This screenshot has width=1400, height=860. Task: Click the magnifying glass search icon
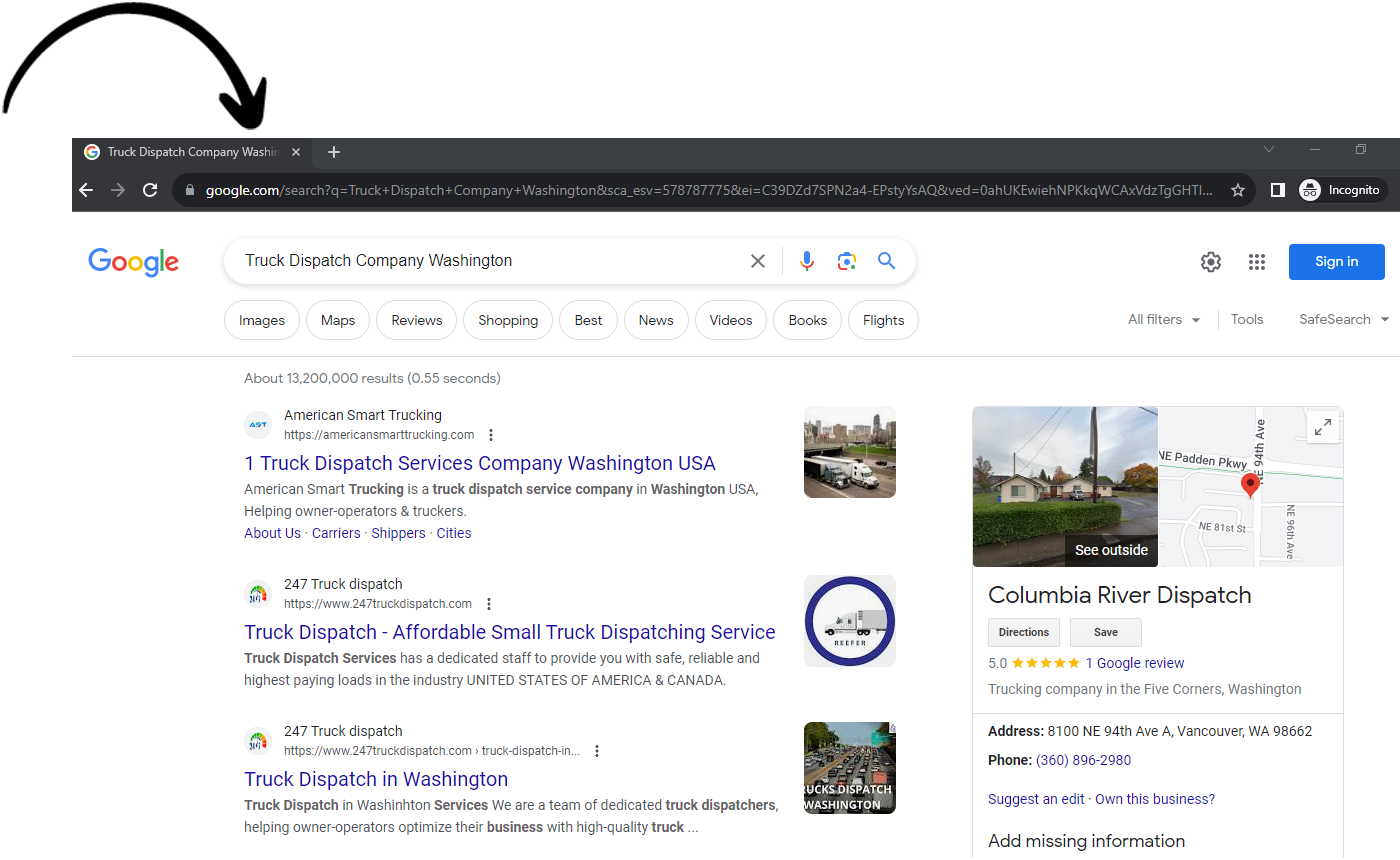click(886, 261)
